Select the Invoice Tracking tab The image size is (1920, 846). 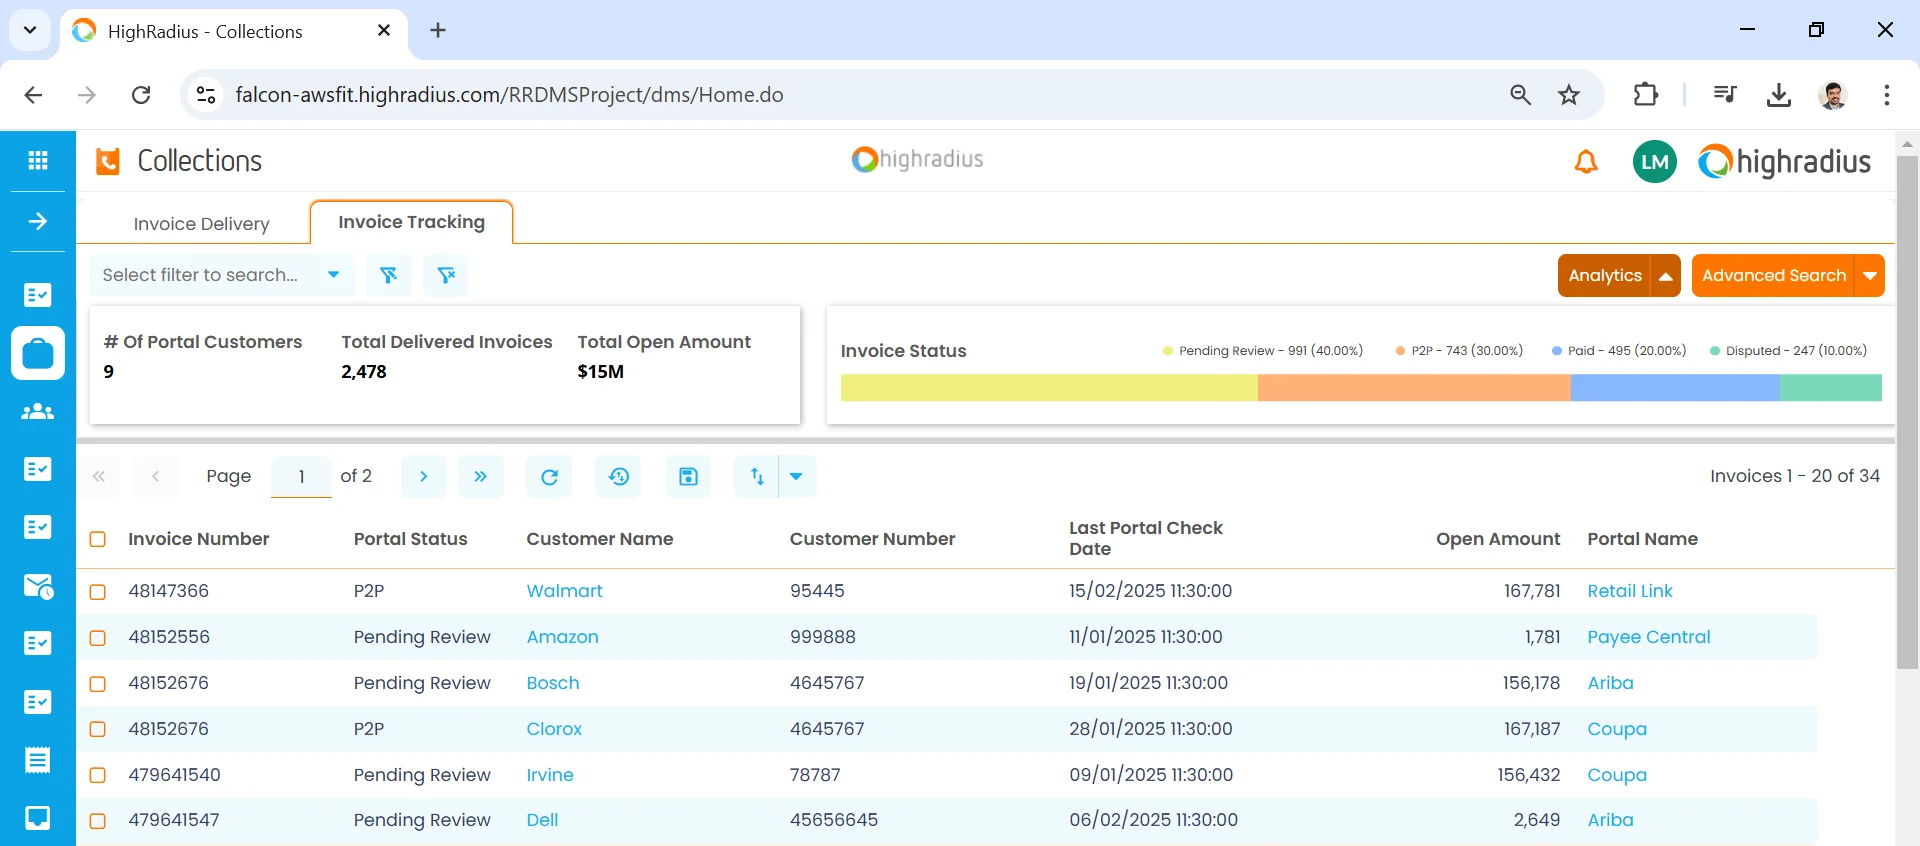click(412, 222)
